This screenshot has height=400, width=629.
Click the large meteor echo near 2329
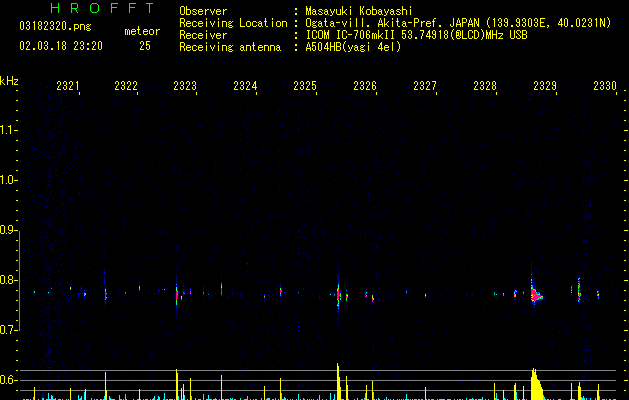click(x=536, y=296)
